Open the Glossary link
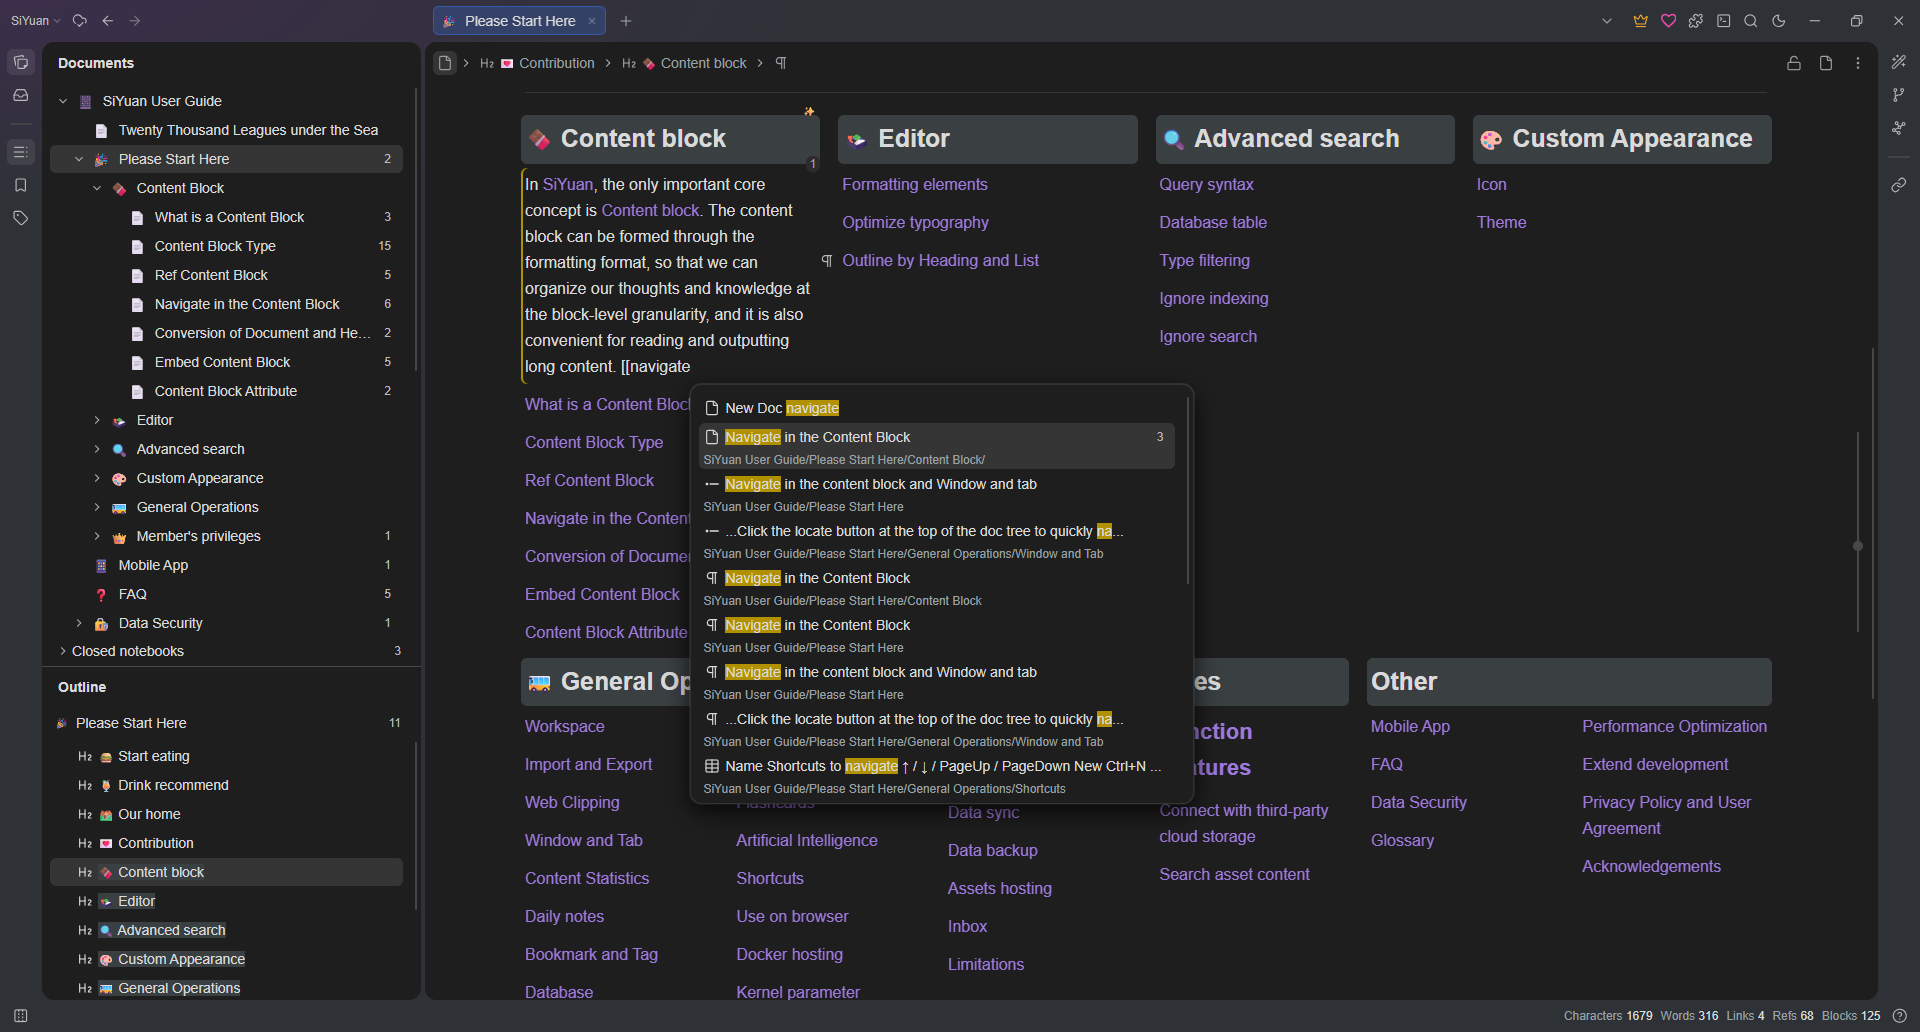The height and width of the screenshot is (1032, 1920). [x=1402, y=840]
